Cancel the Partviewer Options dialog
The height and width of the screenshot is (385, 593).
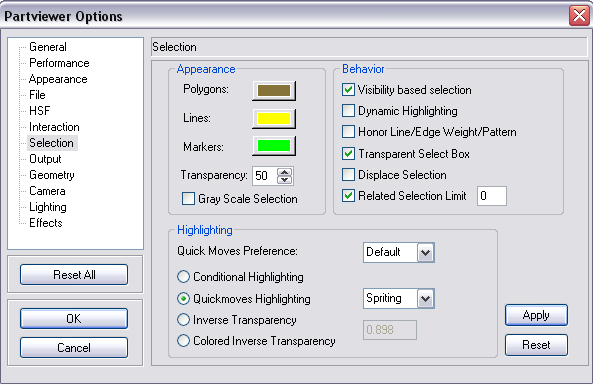point(74,348)
